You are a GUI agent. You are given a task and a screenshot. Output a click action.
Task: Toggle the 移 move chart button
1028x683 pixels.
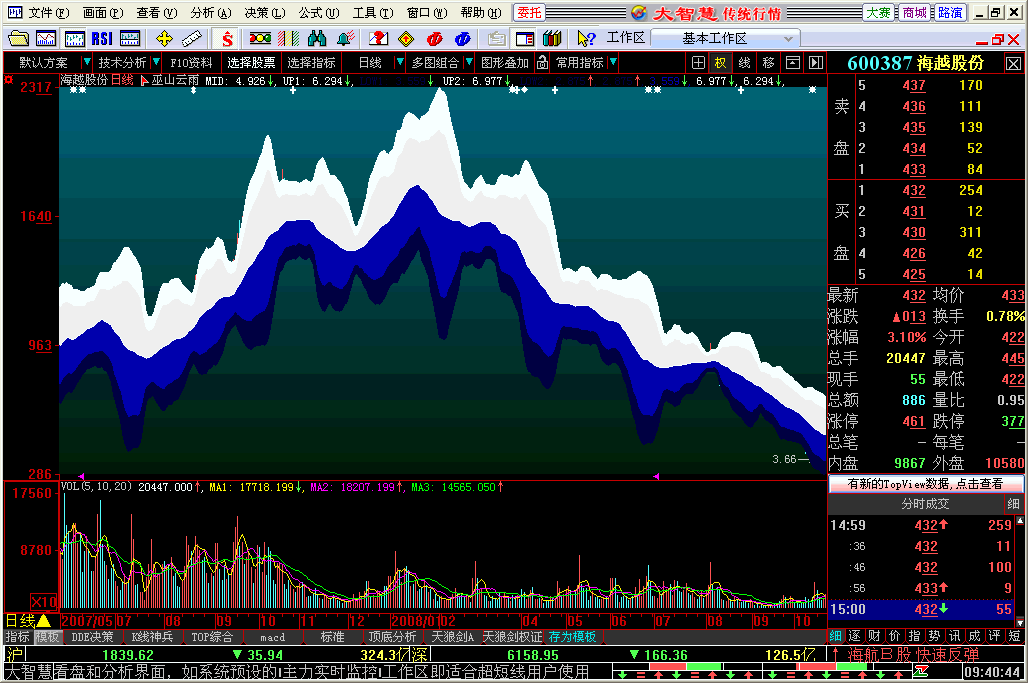point(768,62)
